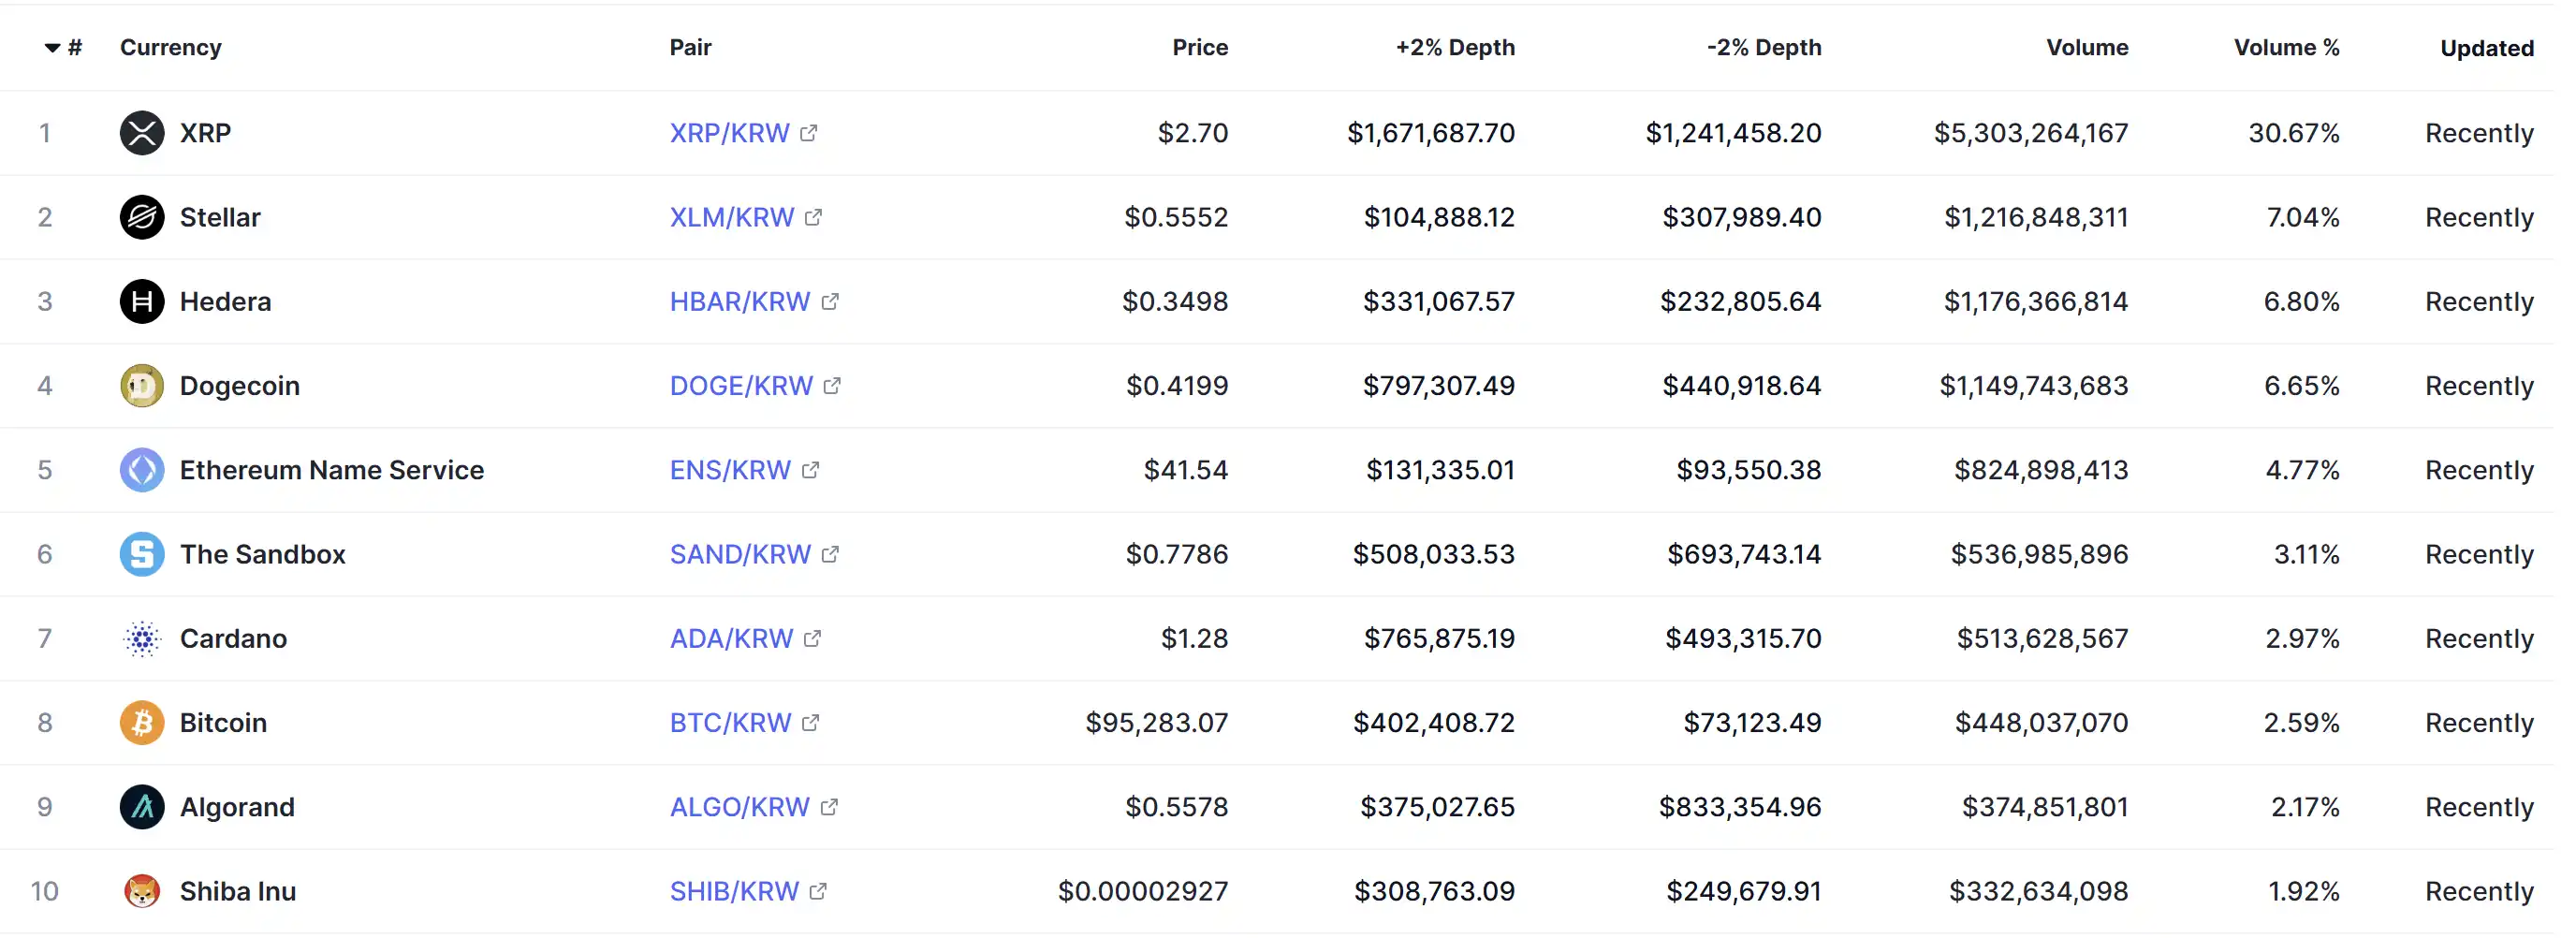Image resolution: width=2576 pixels, height=938 pixels.
Task: Click the Hedera coin logo icon
Action: (x=142, y=301)
